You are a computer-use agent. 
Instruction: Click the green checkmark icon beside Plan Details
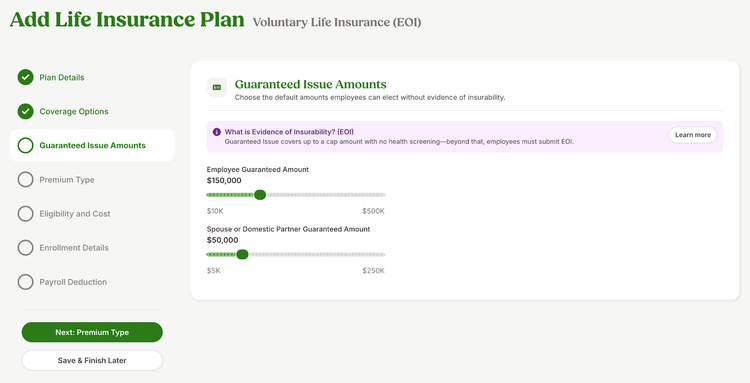pyautogui.click(x=25, y=77)
